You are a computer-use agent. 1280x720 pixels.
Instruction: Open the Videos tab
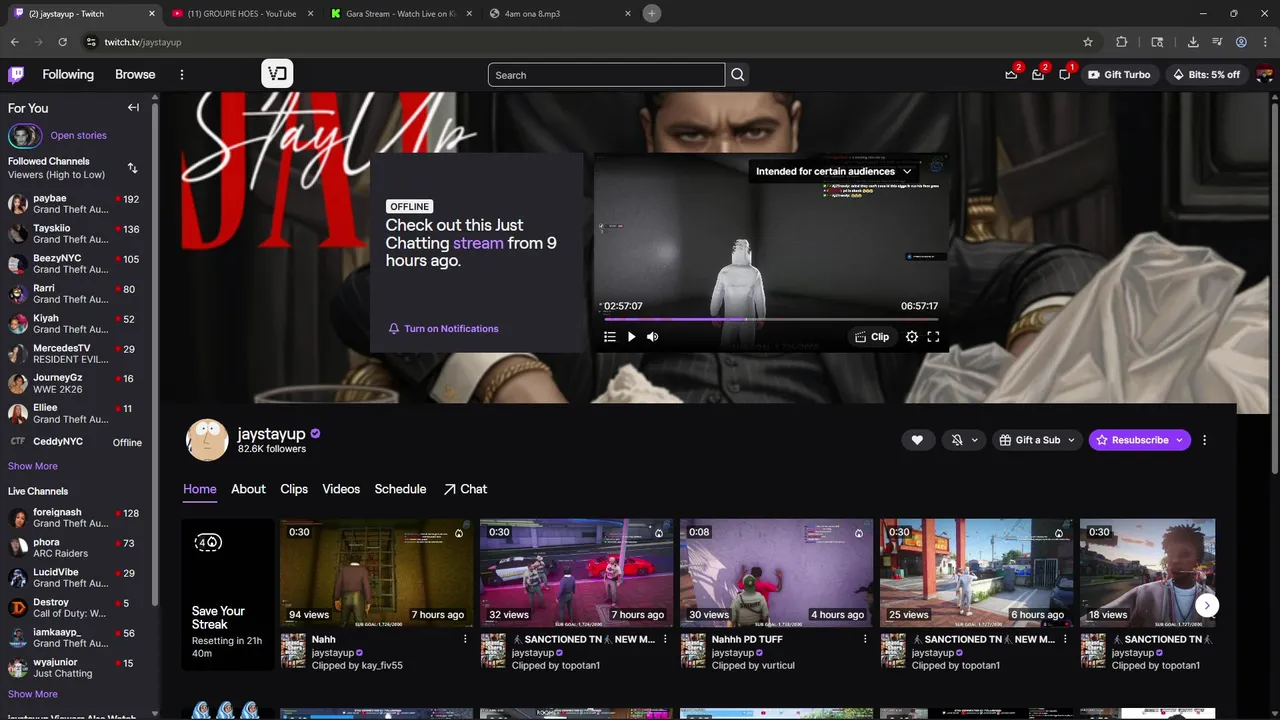pyautogui.click(x=341, y=489)
